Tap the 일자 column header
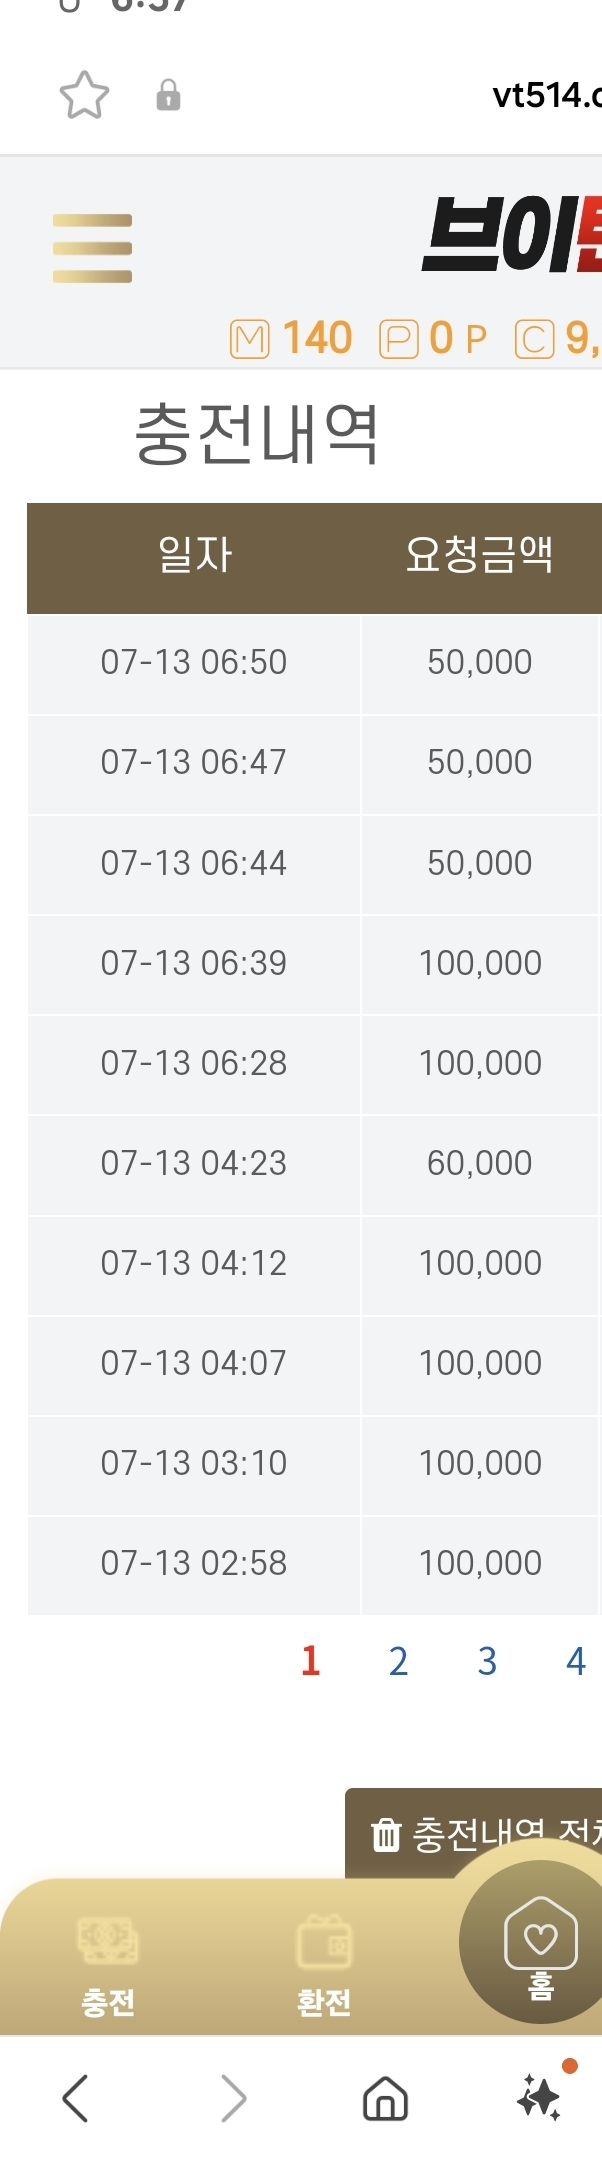The height and width of the screenshot is (2161, 602). tap(194, 555)
